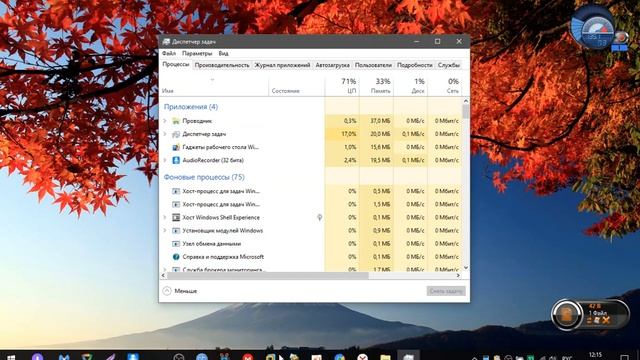The image size is (640, 360).
Task: Click the scroll-up arrow of process list
Action: (466, 101)
